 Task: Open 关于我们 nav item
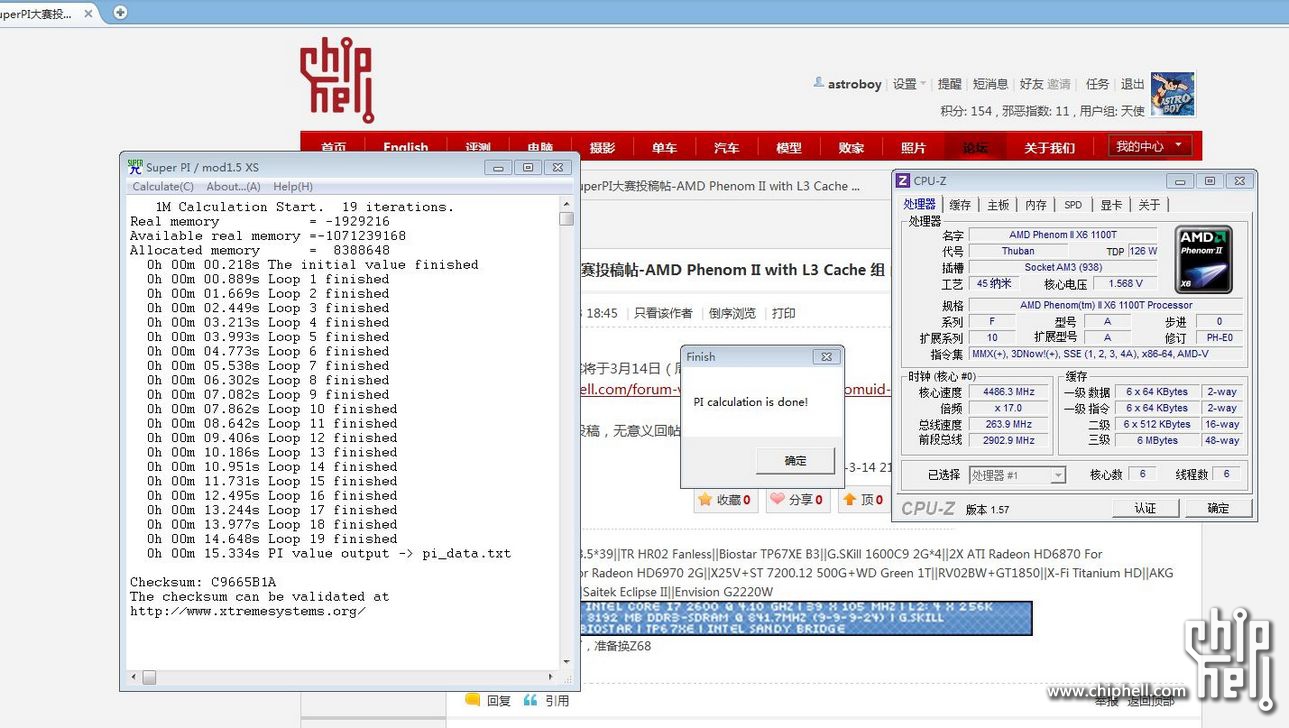pyautogui.click(x=1049, y=148)
